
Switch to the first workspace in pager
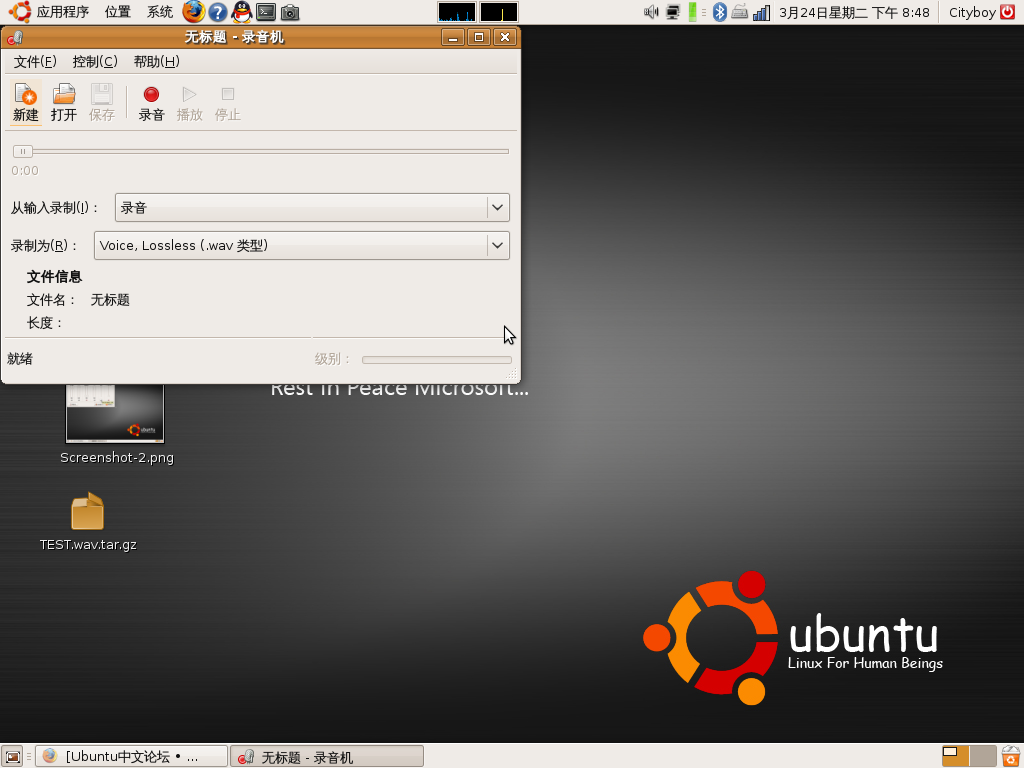(x=955, y=756)
